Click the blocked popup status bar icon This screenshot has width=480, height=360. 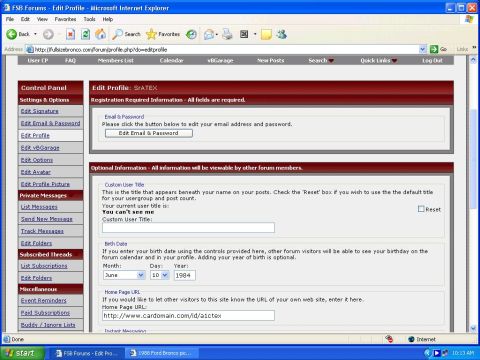389,339
